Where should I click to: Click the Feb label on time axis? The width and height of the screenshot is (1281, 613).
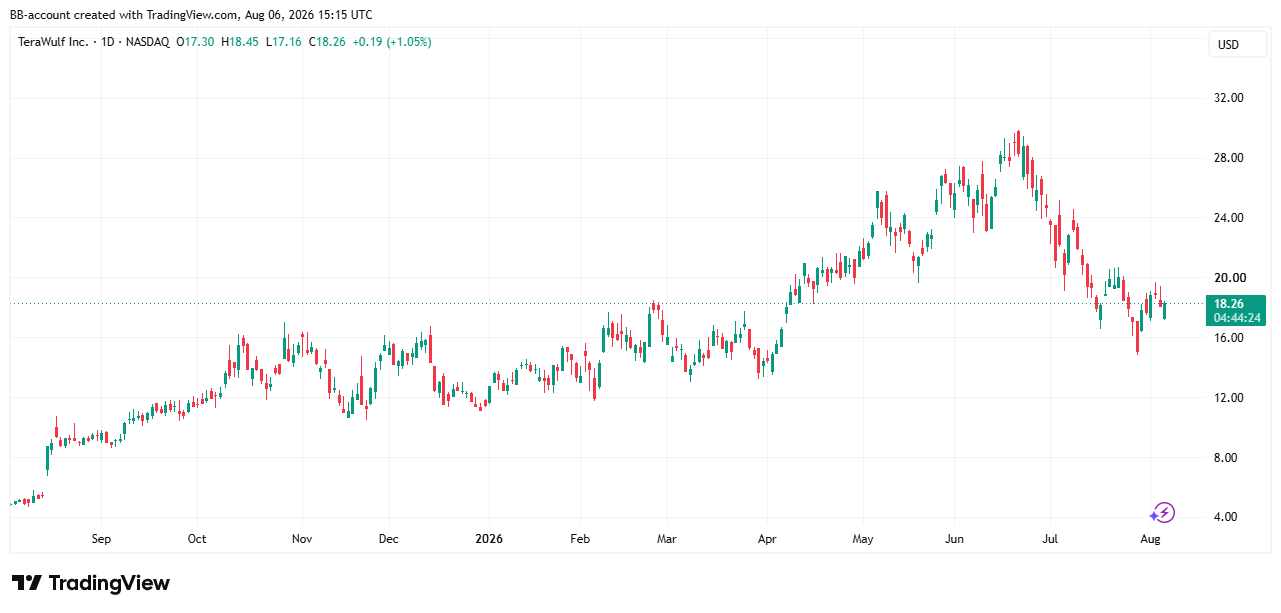[581, 539]
